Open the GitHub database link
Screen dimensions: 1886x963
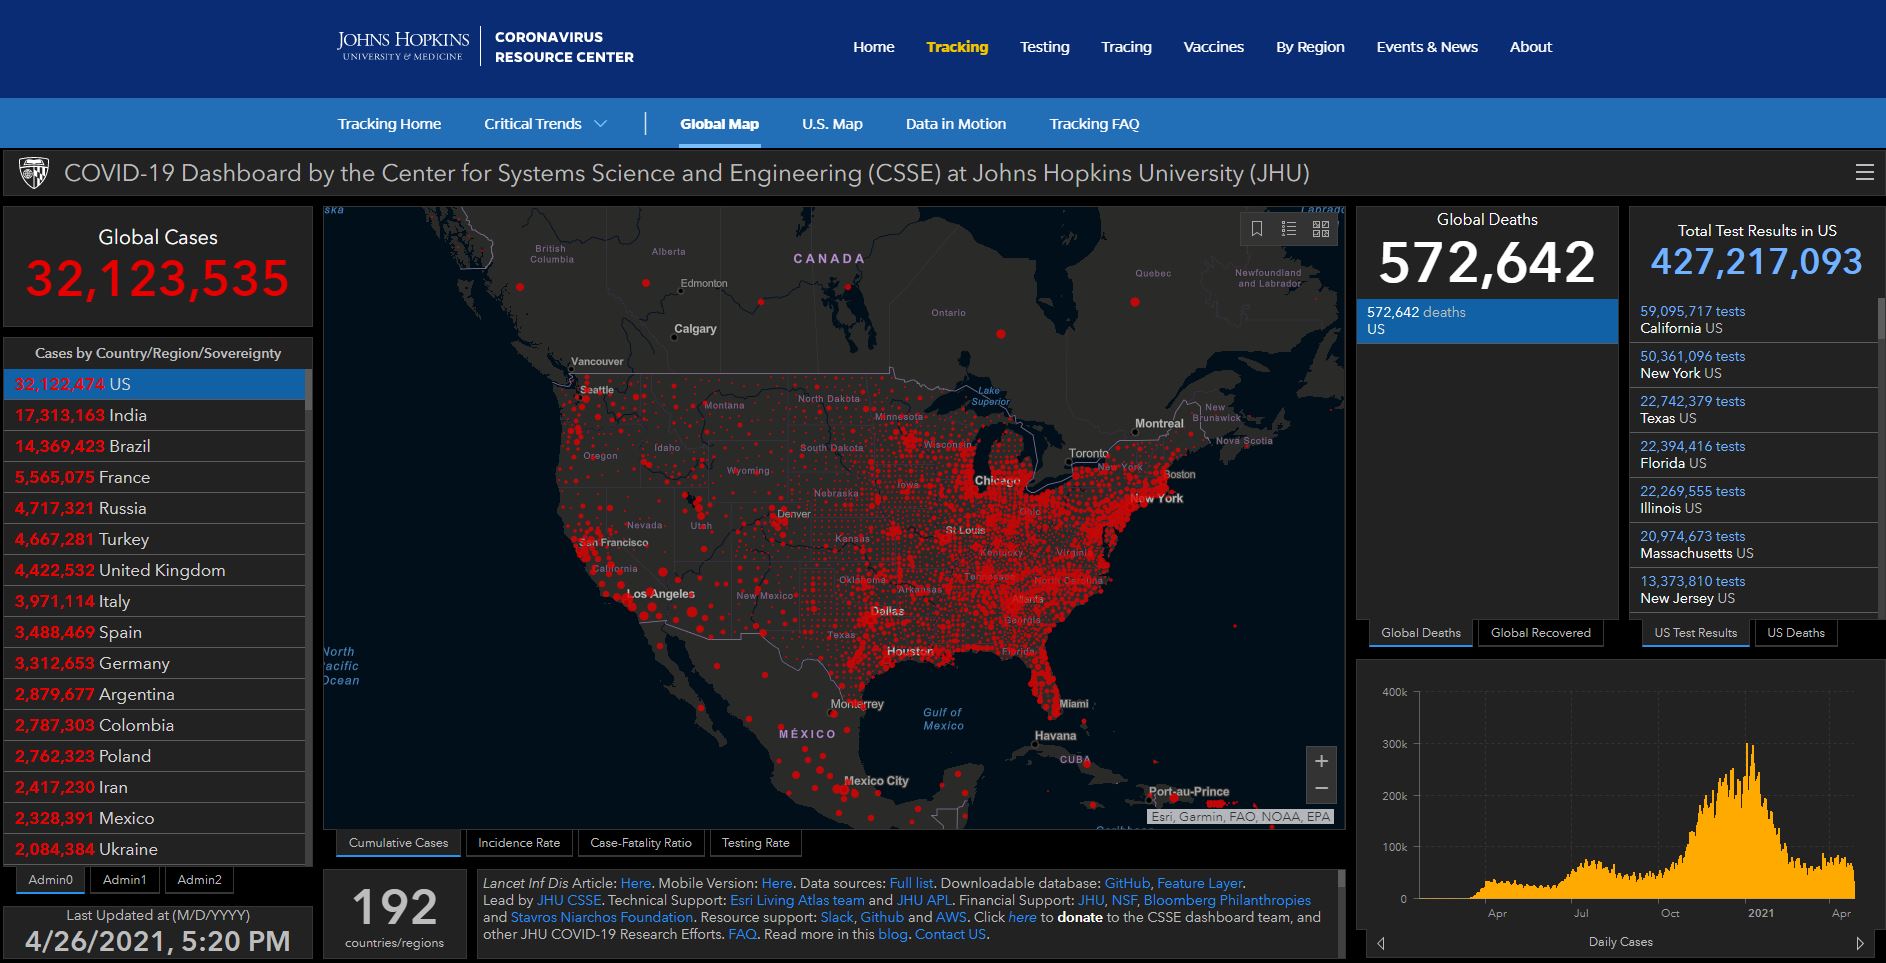click(x=1127, y=884)
